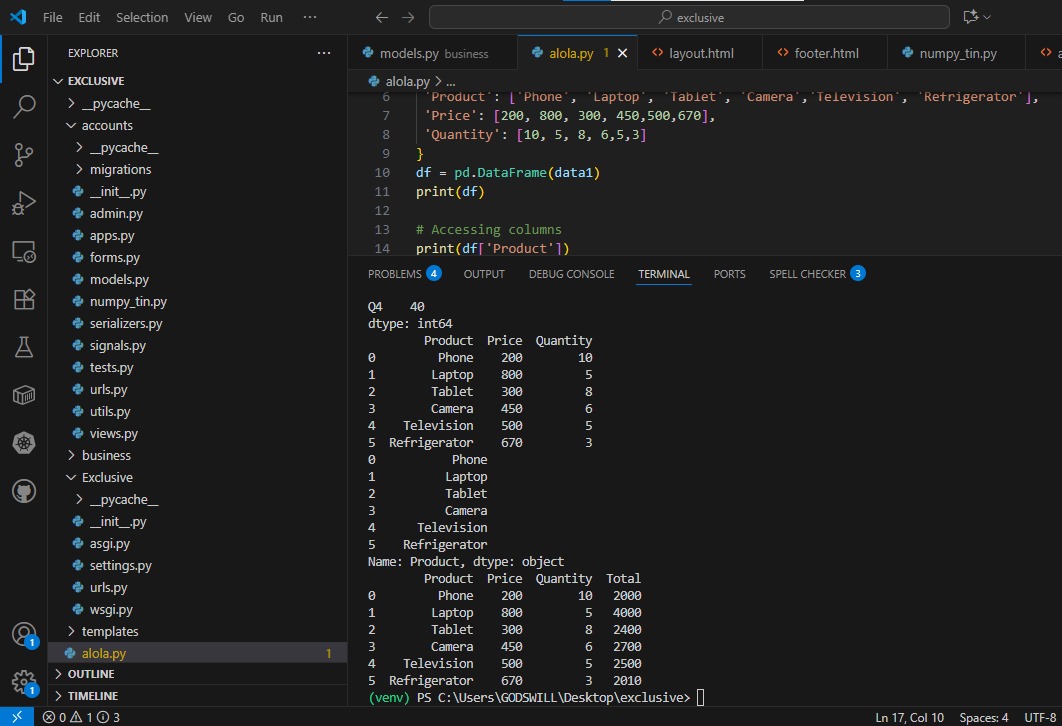This screenshot has width=1062, height=726.
Task: Click UTF-8 encoding in the status bar
Action: point(1040,717)
